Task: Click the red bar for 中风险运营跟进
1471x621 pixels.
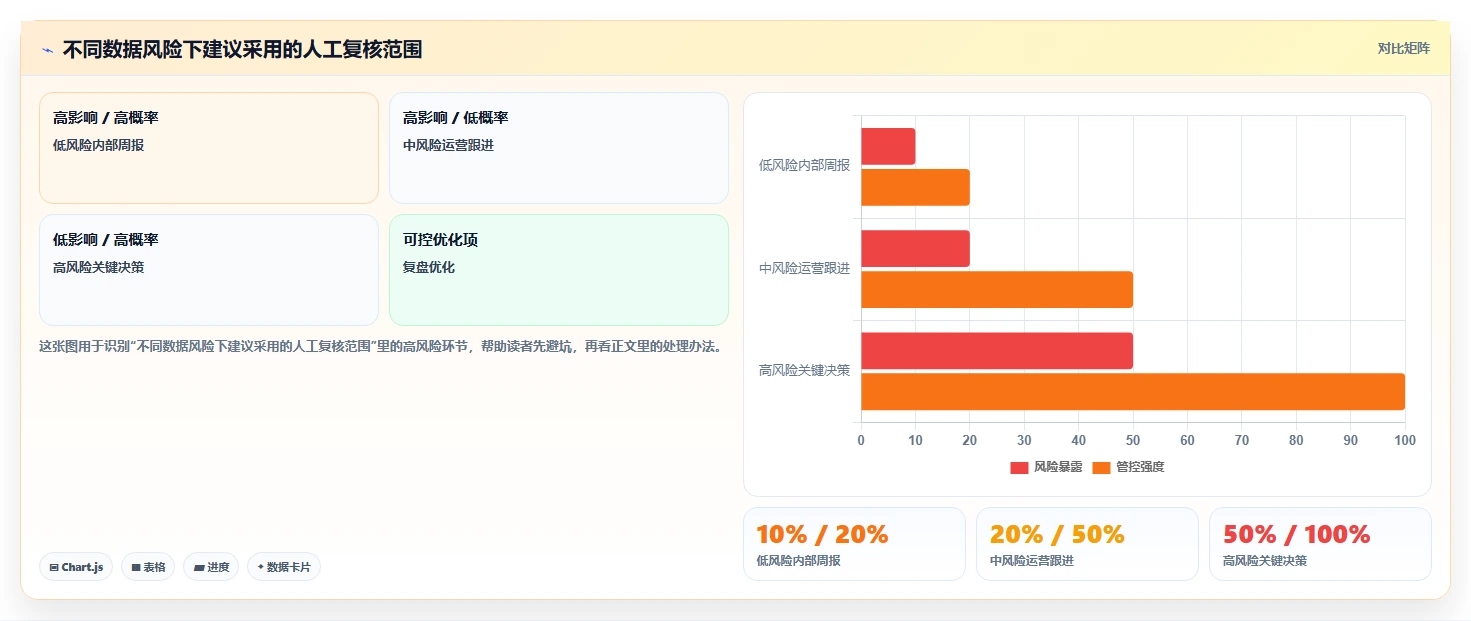Action: pyautogui.click(x=915, y=249)
